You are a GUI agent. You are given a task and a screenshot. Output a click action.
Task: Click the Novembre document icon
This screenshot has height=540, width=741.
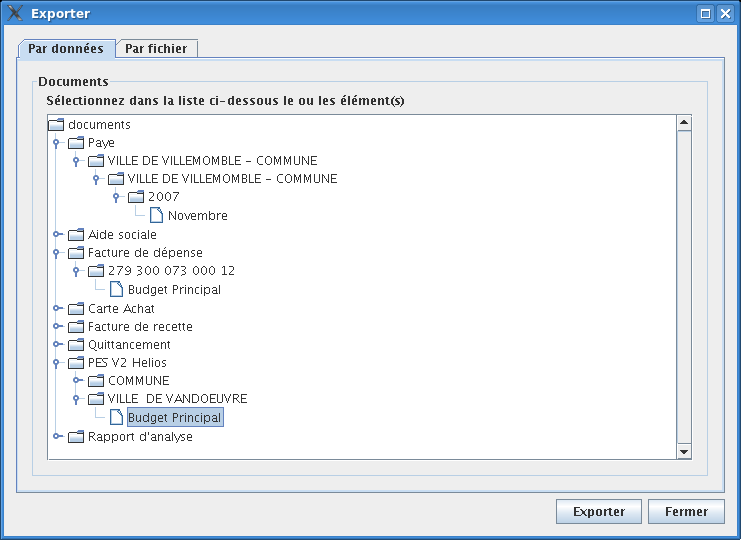(156, 215)
